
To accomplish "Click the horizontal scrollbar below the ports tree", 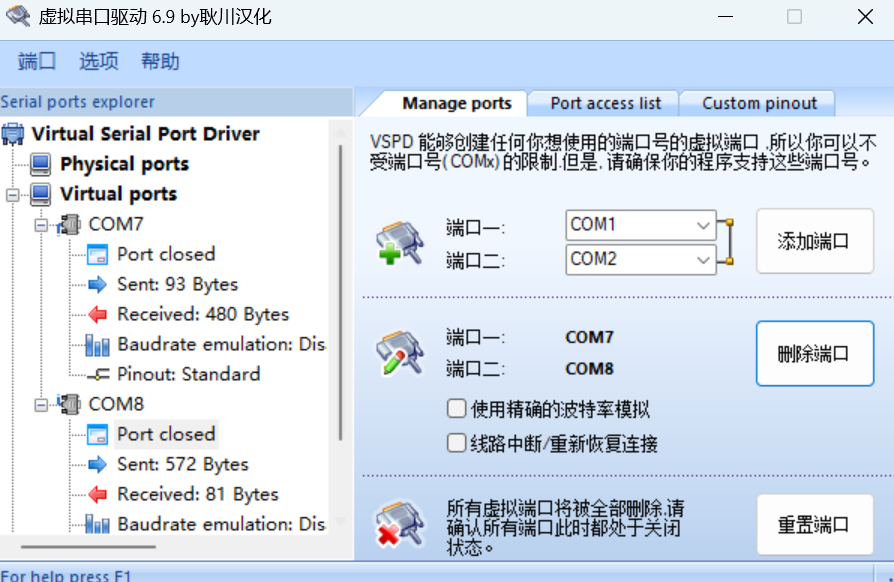I will 88,547.
